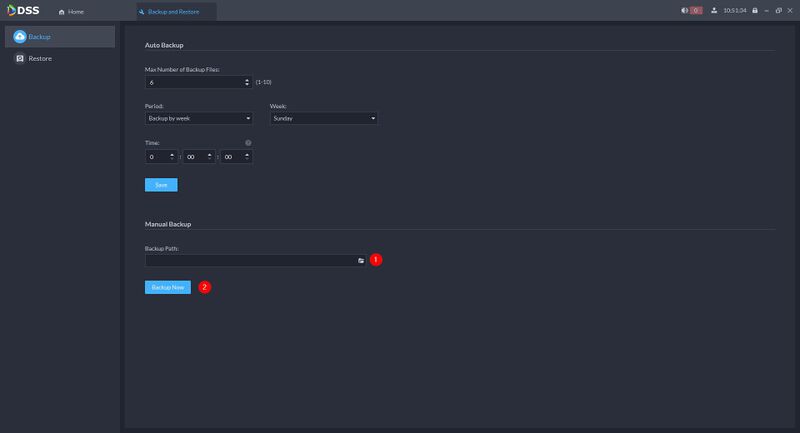Increase the minutes value in Time
Image resolution: width=800 pixels, height=433 pixels.
click(x=210, y=155)
